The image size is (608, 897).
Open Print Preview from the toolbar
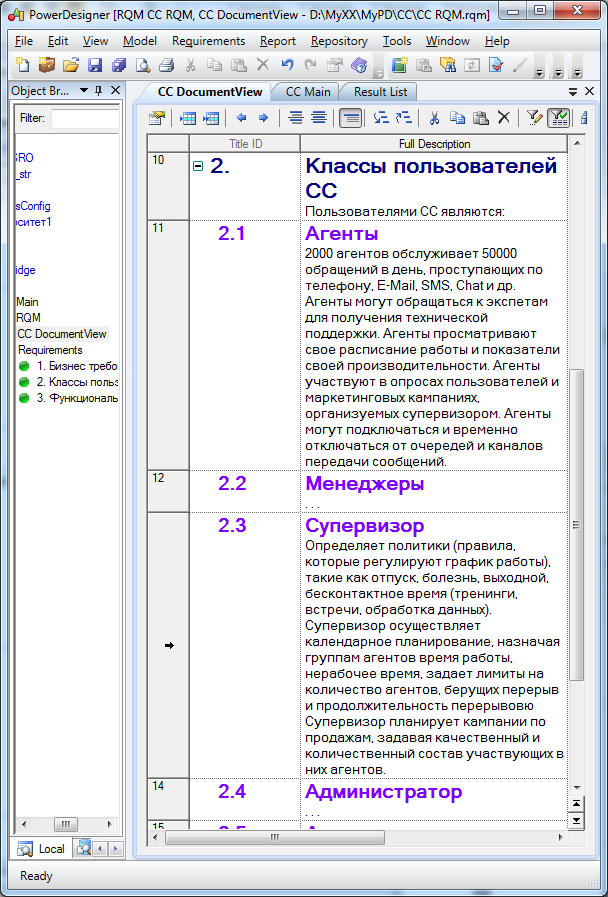click(142, 65)
